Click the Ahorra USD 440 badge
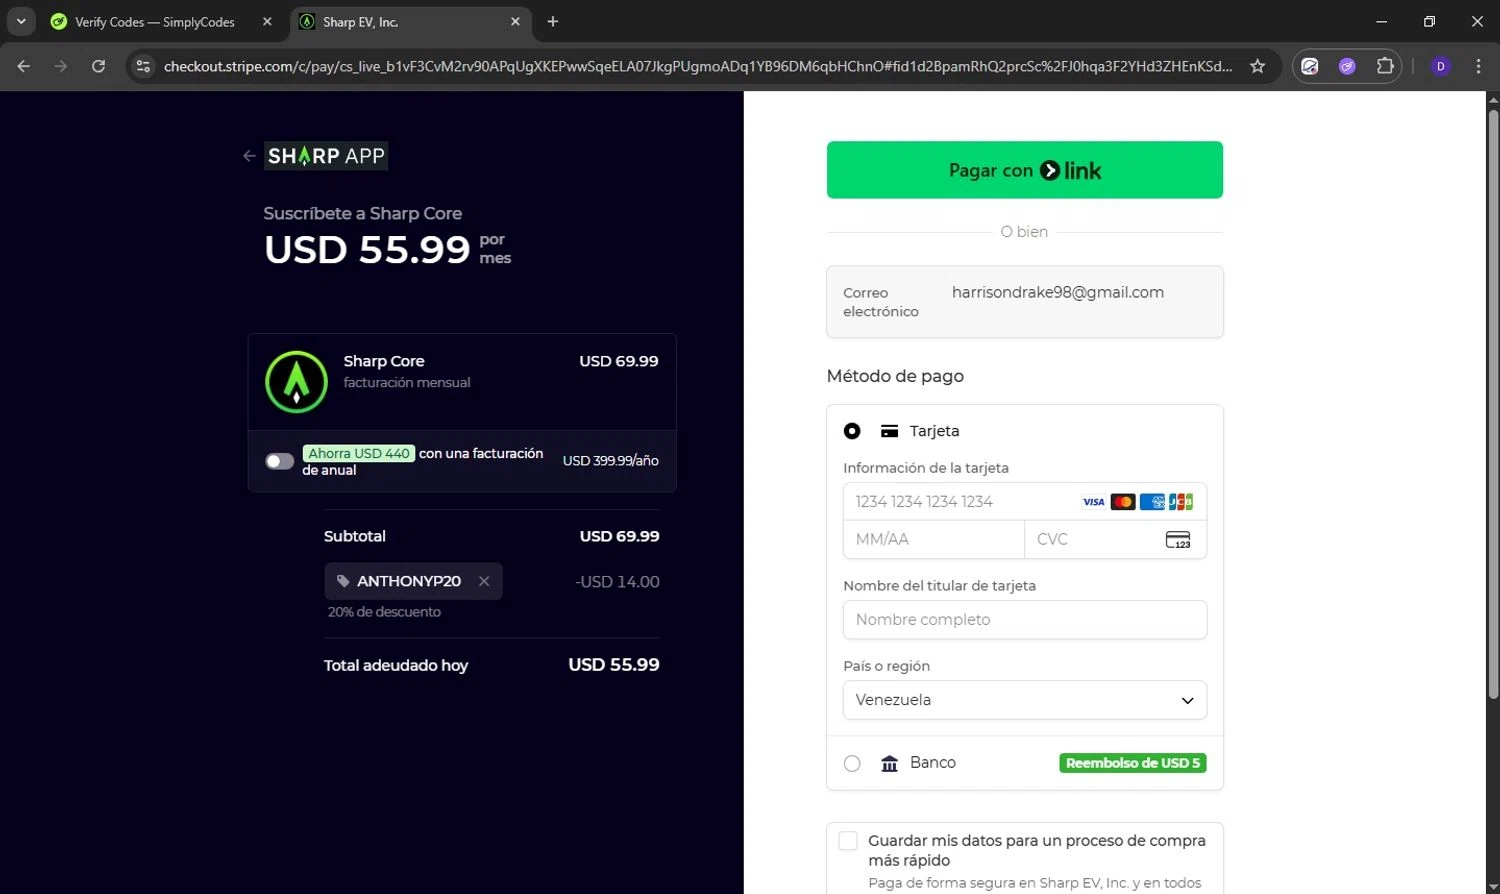This screenshot has width=1500, height=894. pyautogui.click(x=358, y=453)
